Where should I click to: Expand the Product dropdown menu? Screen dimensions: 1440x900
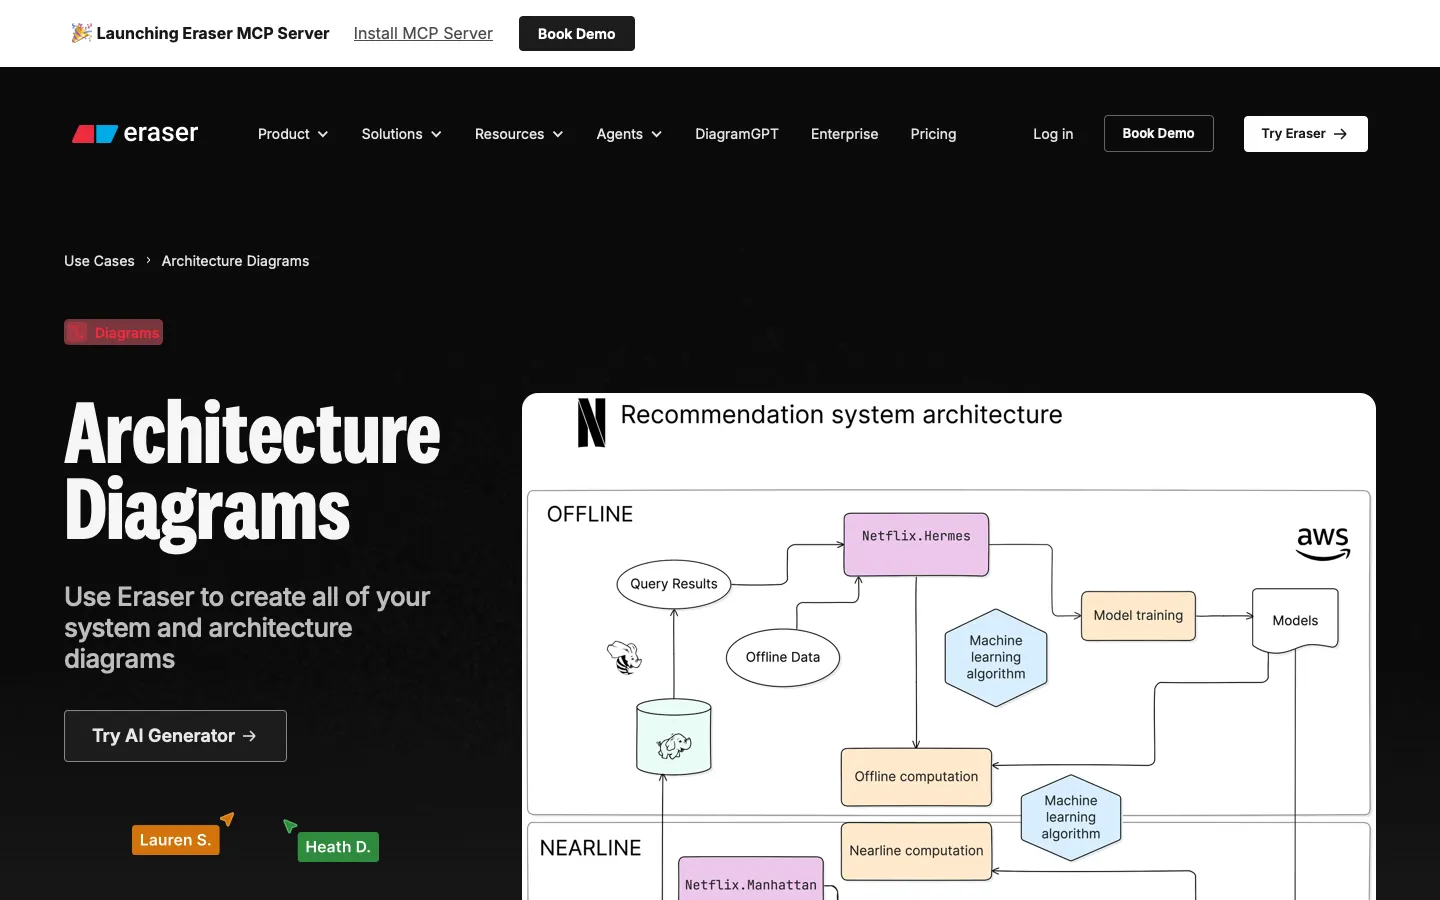pyautogui.click(x=293, y=134)
